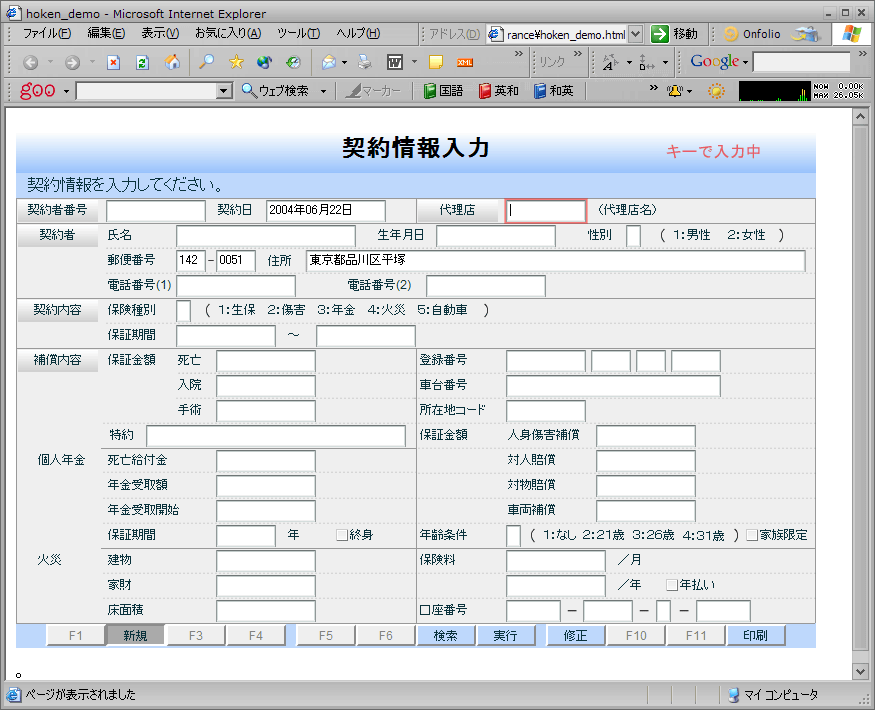875x710 pixels.
Task: Open the ファイル(F) menu
Action: click(47, 33)
